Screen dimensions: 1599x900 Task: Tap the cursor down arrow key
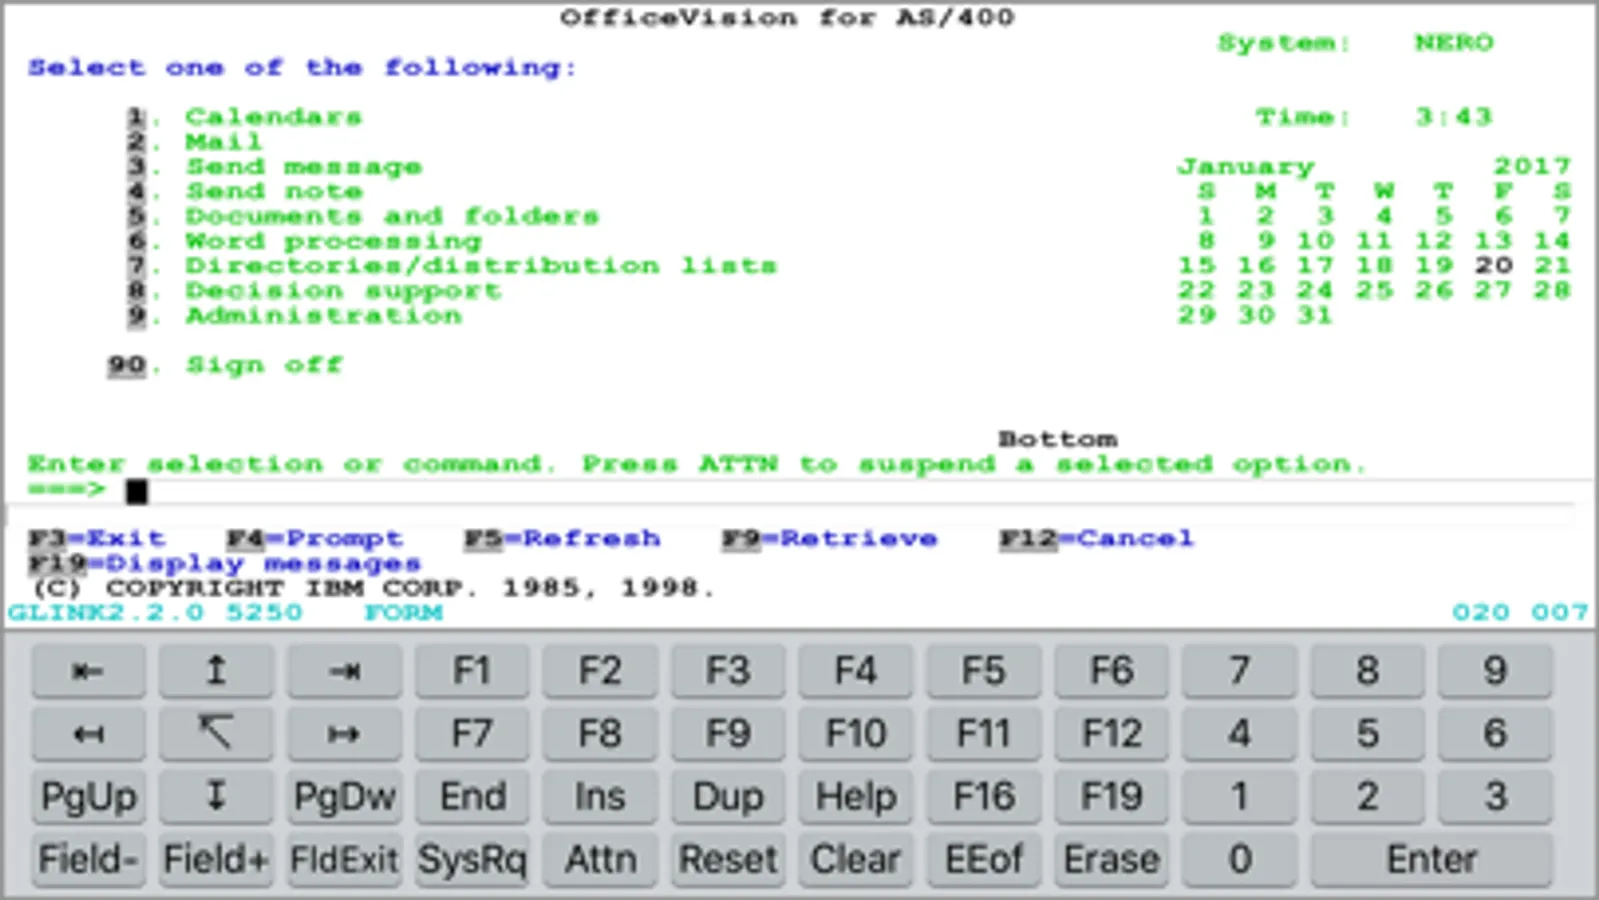pyautogui.click(x=216, y=797)
